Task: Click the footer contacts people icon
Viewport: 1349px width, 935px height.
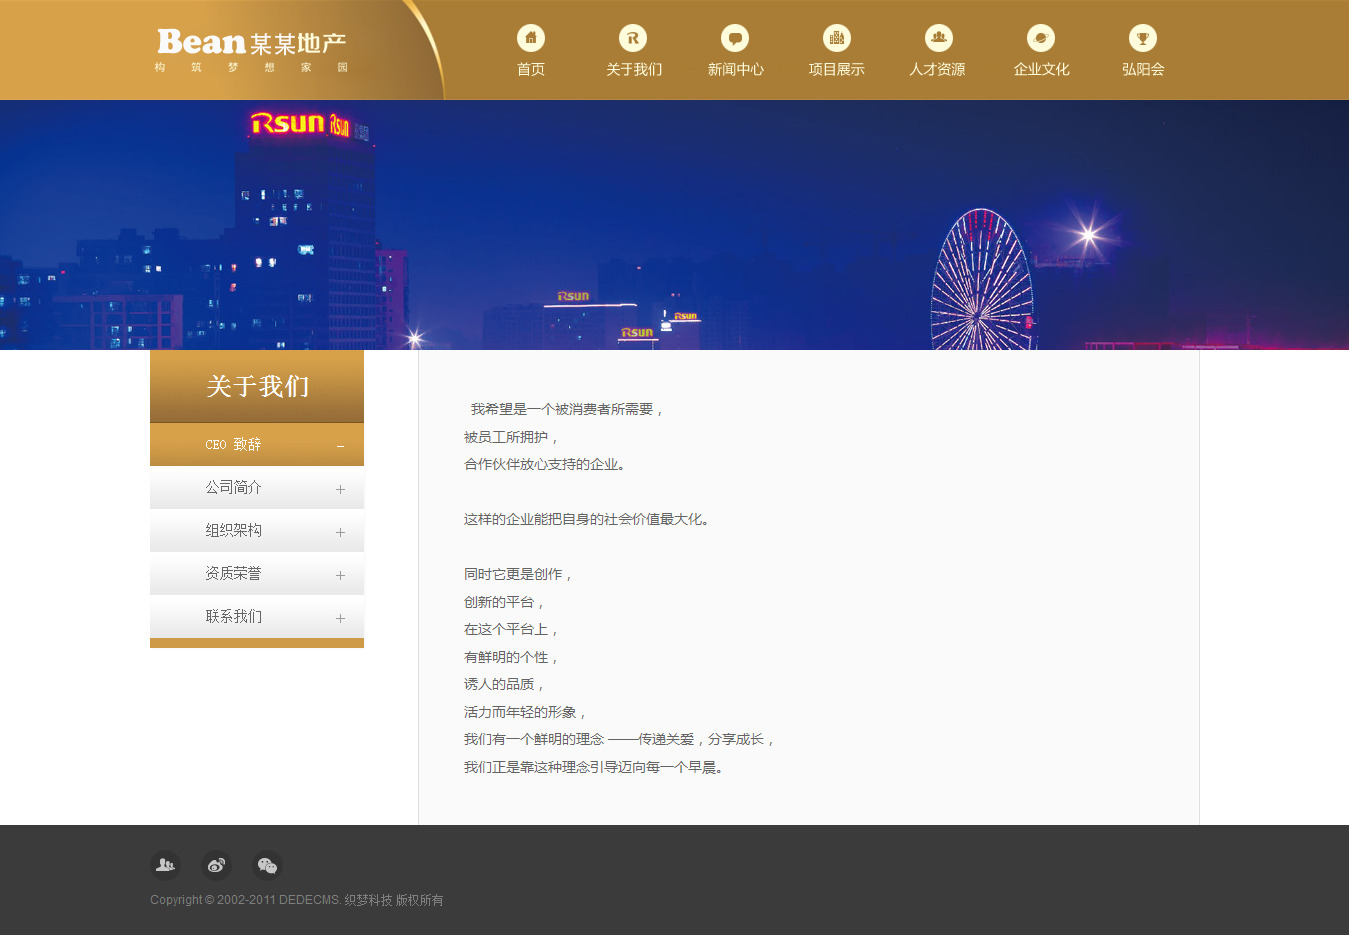Action: (165, 865)
